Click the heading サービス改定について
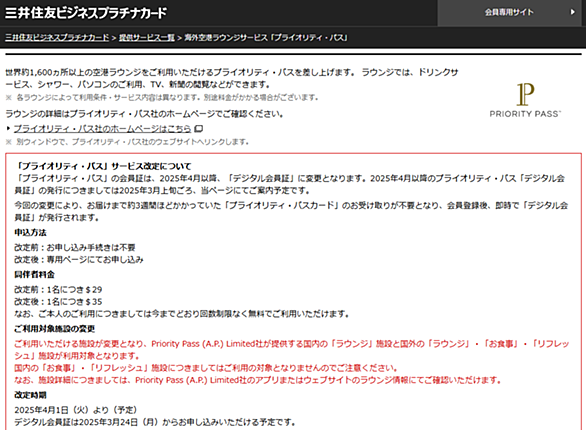This screenshot has height=430, width=586. coord(104,166)
